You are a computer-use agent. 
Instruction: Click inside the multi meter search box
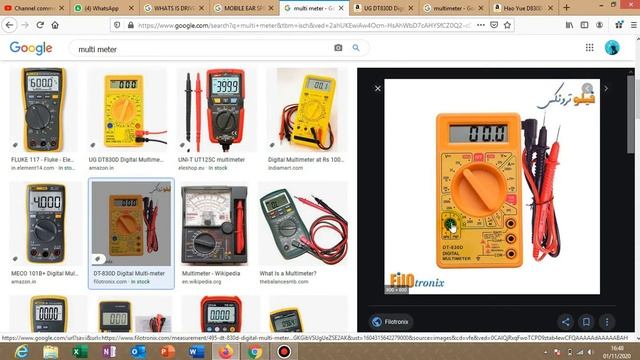[x=204, y=49]
